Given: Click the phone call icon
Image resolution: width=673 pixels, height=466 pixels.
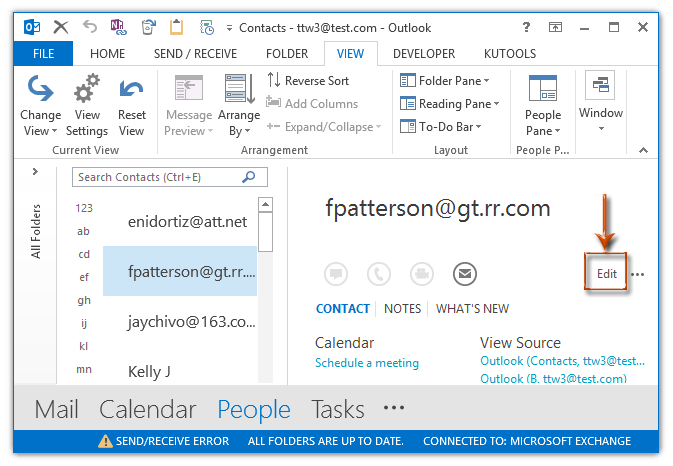Looking at the screenshot, I should pos(379,274).
